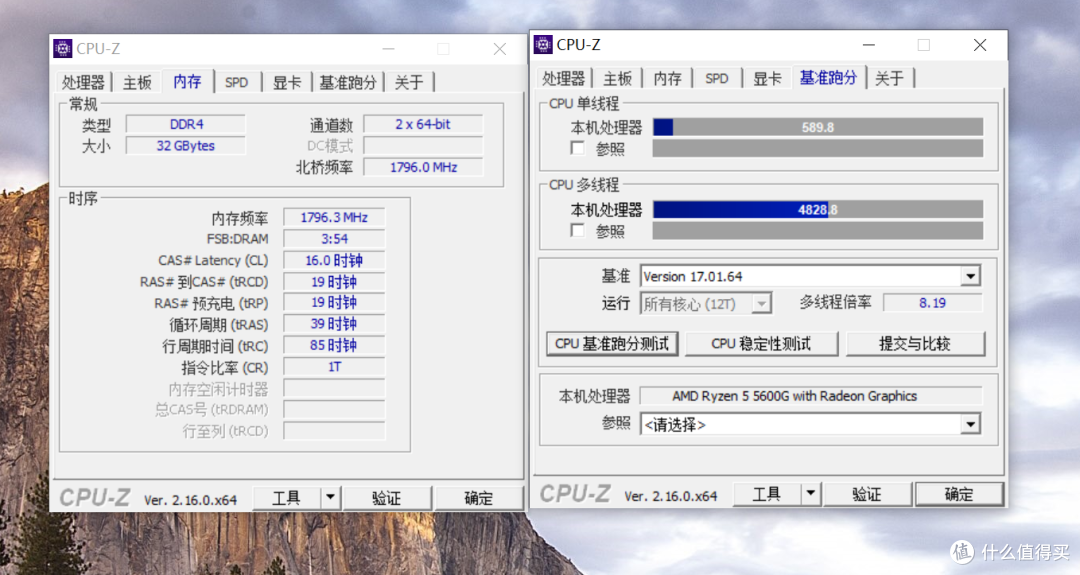Open 显卡 tab in right window
The width and height of the screenshot is (1080, 575).
767,79
